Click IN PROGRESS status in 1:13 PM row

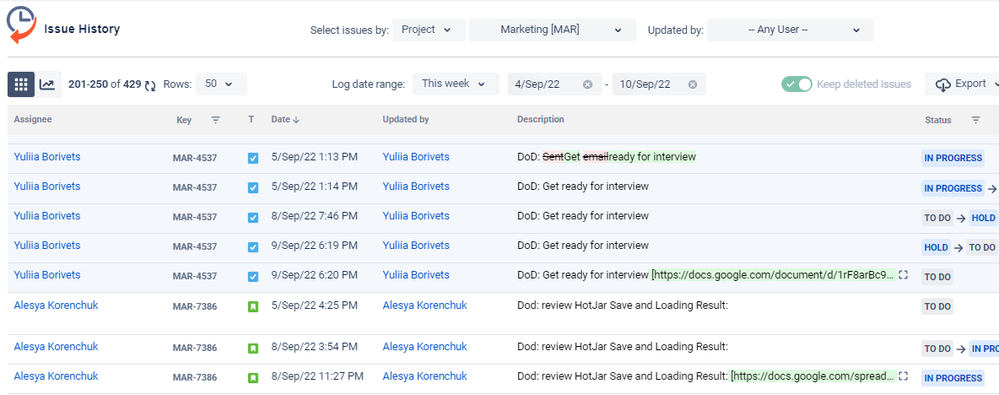click(x=953, y=158)
